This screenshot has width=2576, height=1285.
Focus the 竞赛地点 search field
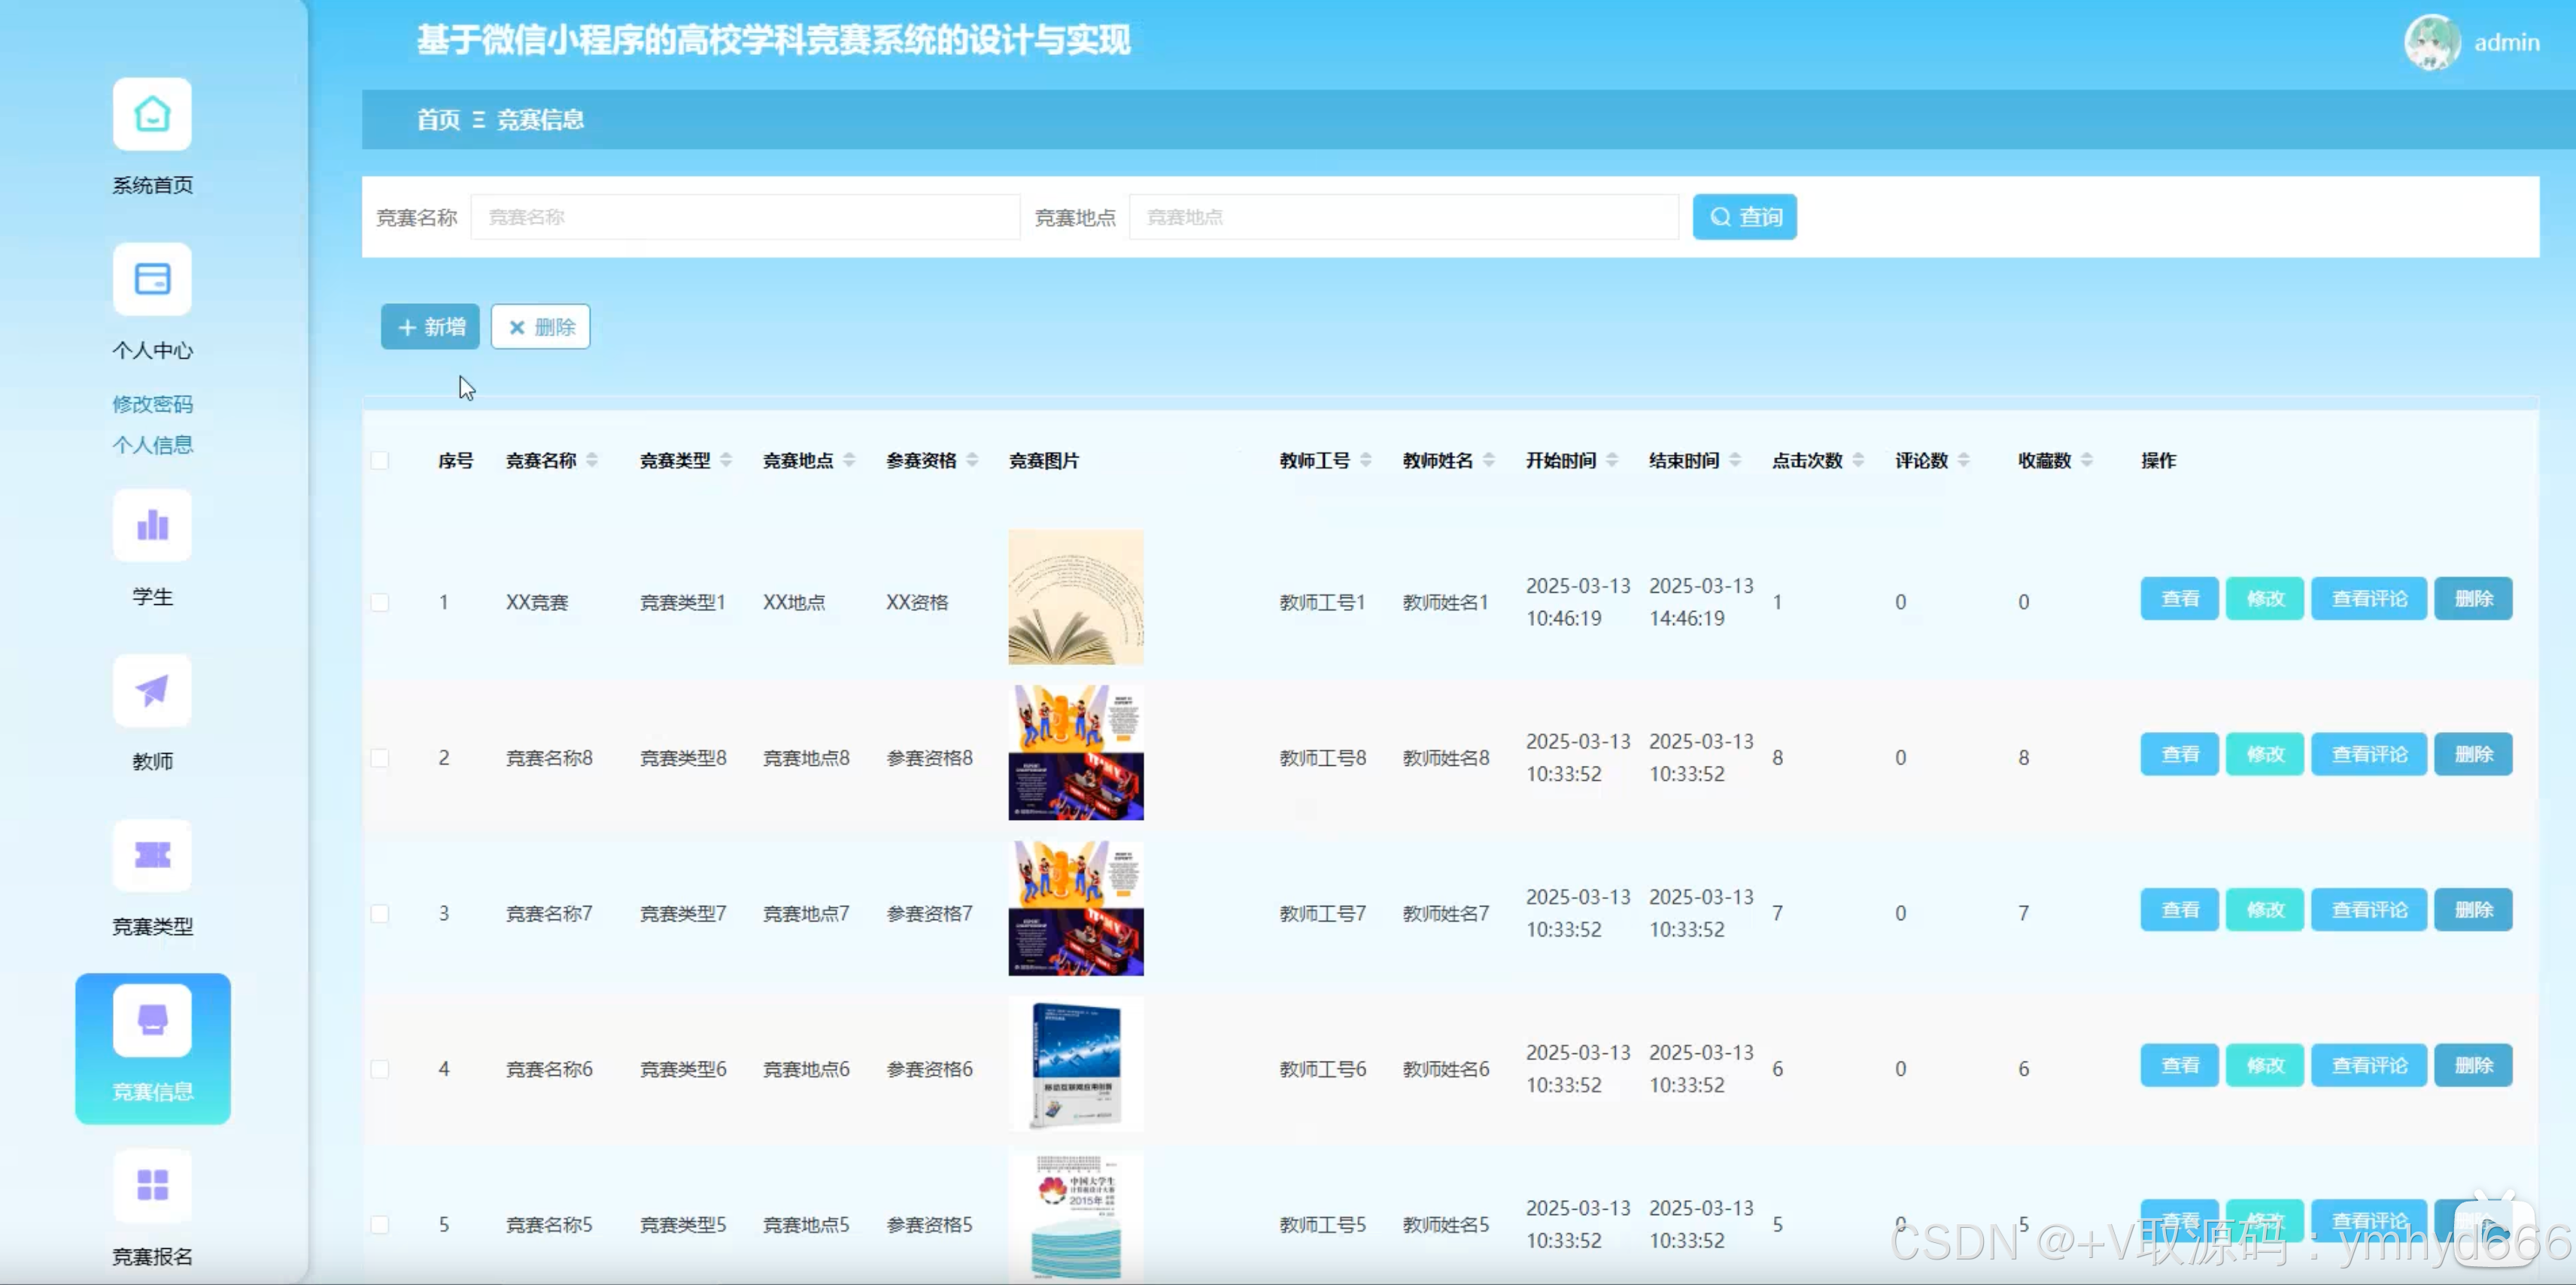(x=1403, y=217)
